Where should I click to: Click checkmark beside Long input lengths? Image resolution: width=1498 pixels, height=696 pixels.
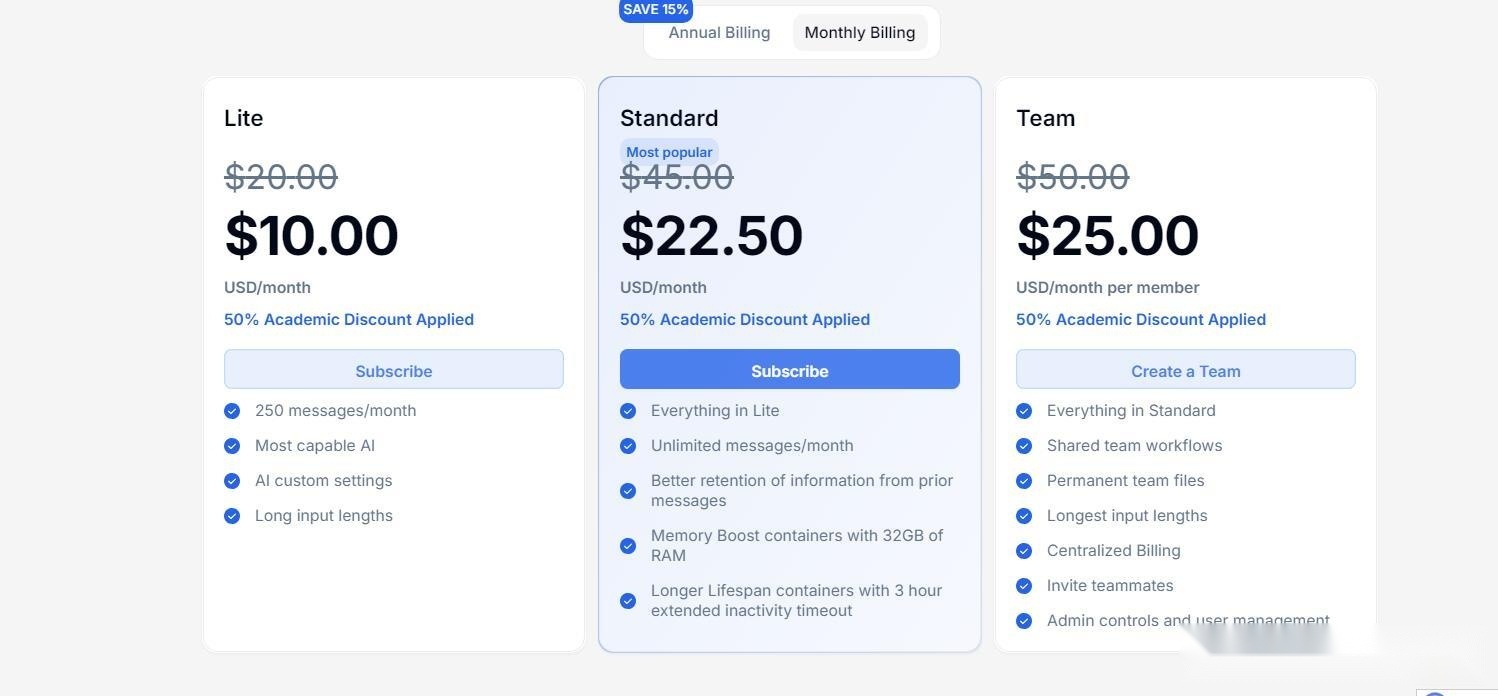coord(232,516)
